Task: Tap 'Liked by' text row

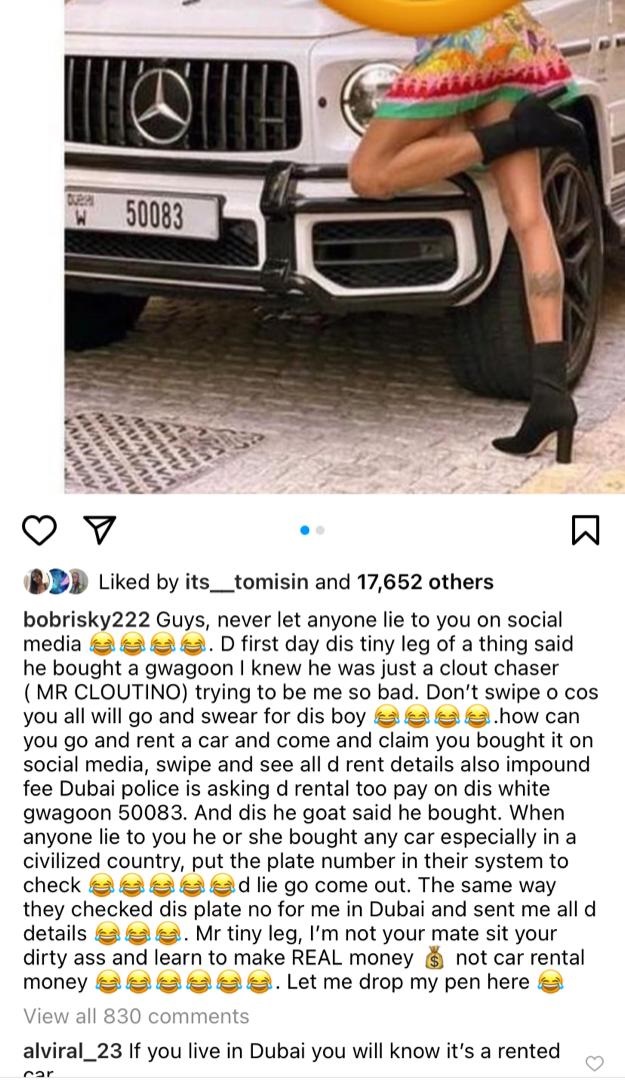Action: pos(296,582)
